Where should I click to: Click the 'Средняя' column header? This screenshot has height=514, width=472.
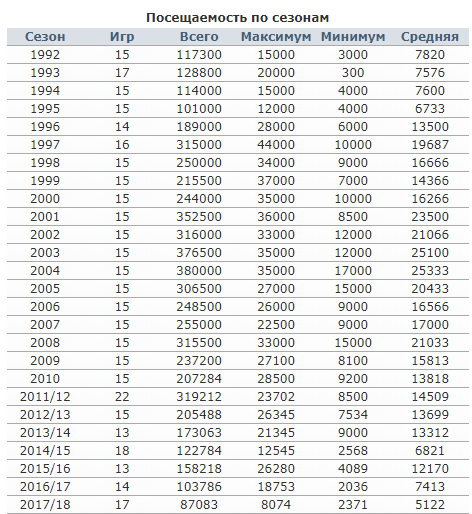coord(430,37)
